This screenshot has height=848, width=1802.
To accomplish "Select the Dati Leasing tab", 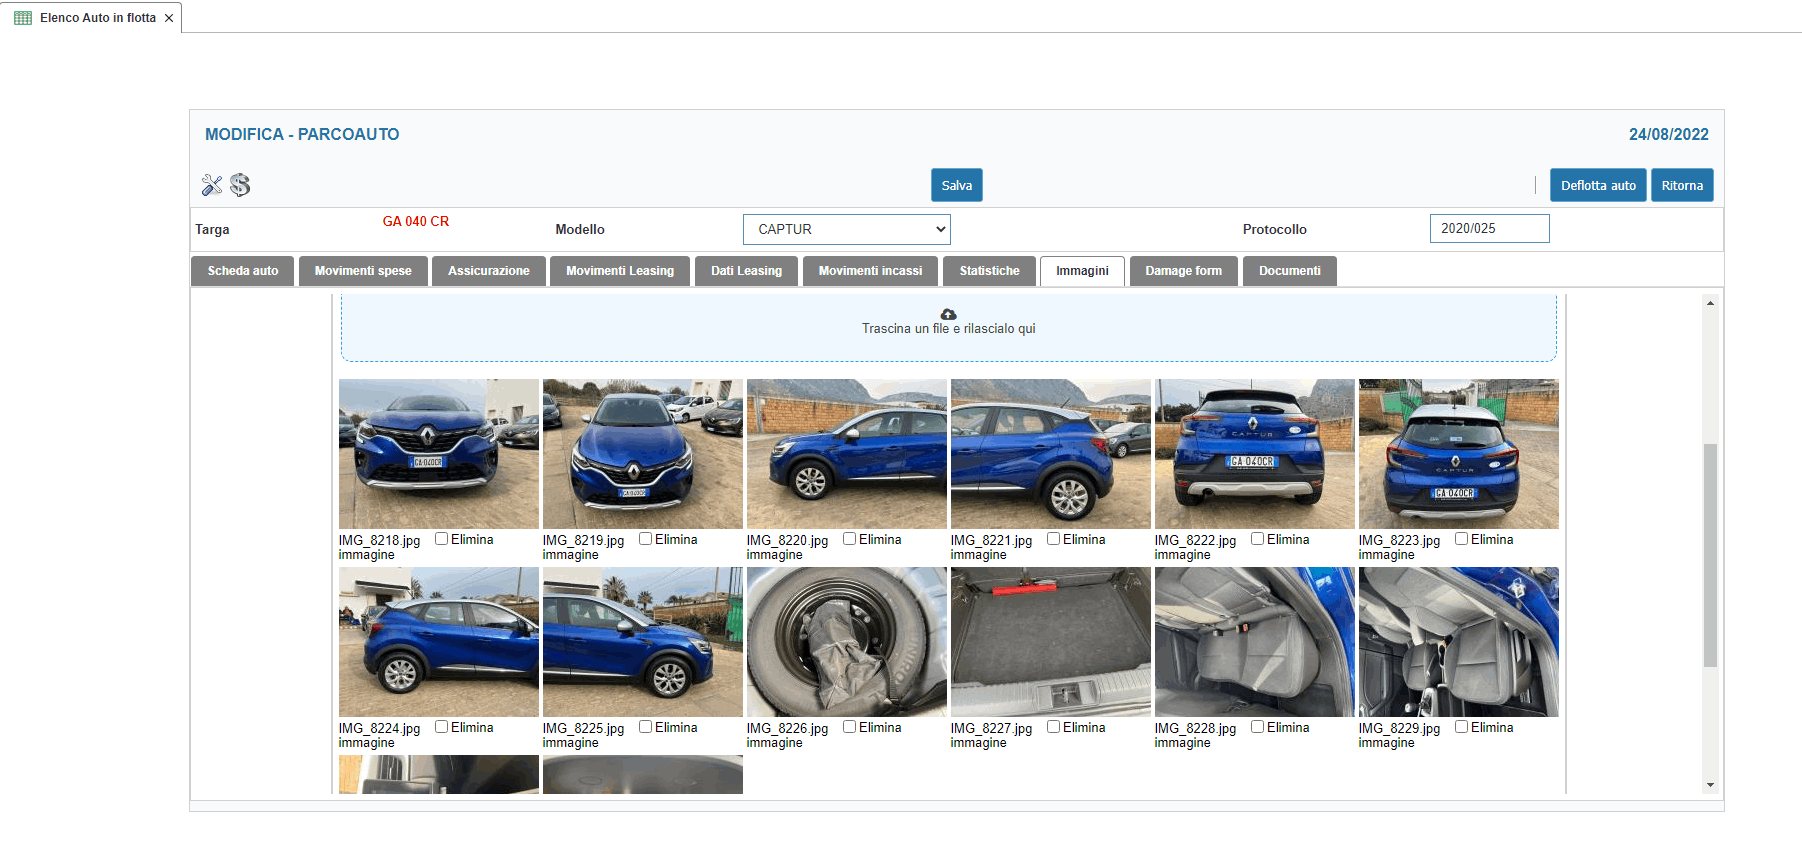I will point(746,271).
